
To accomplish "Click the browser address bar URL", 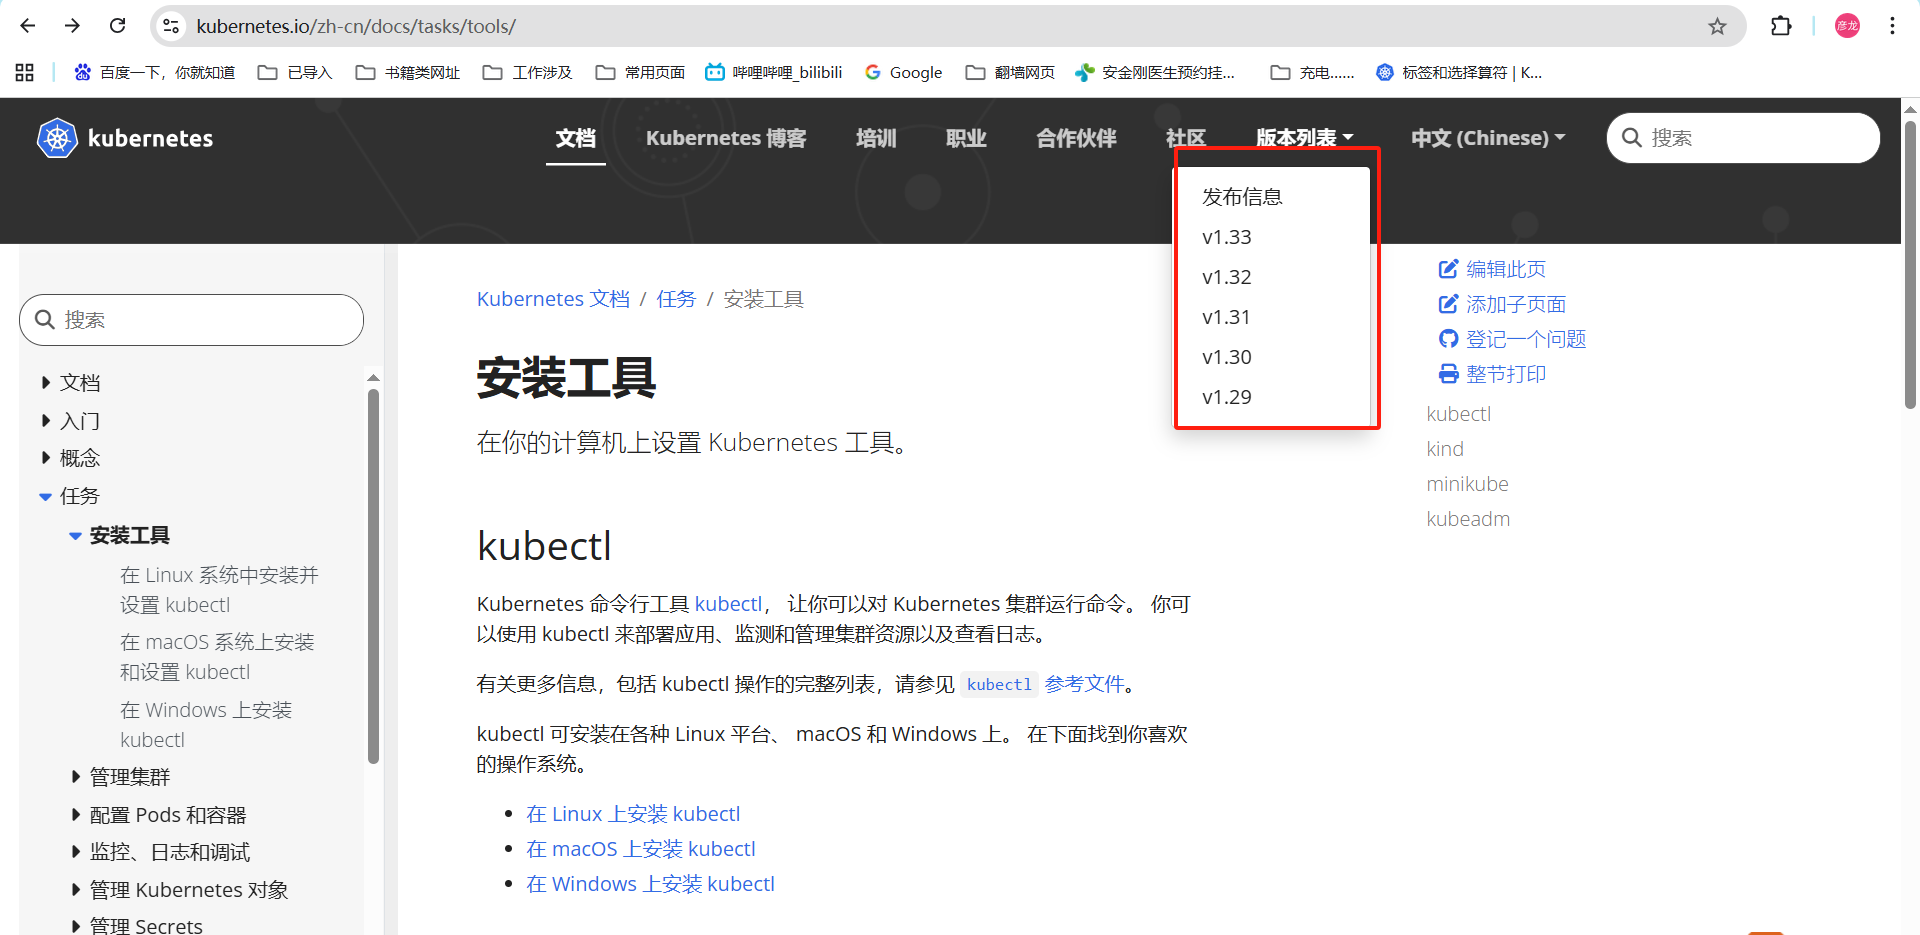I will click(356, 26).
